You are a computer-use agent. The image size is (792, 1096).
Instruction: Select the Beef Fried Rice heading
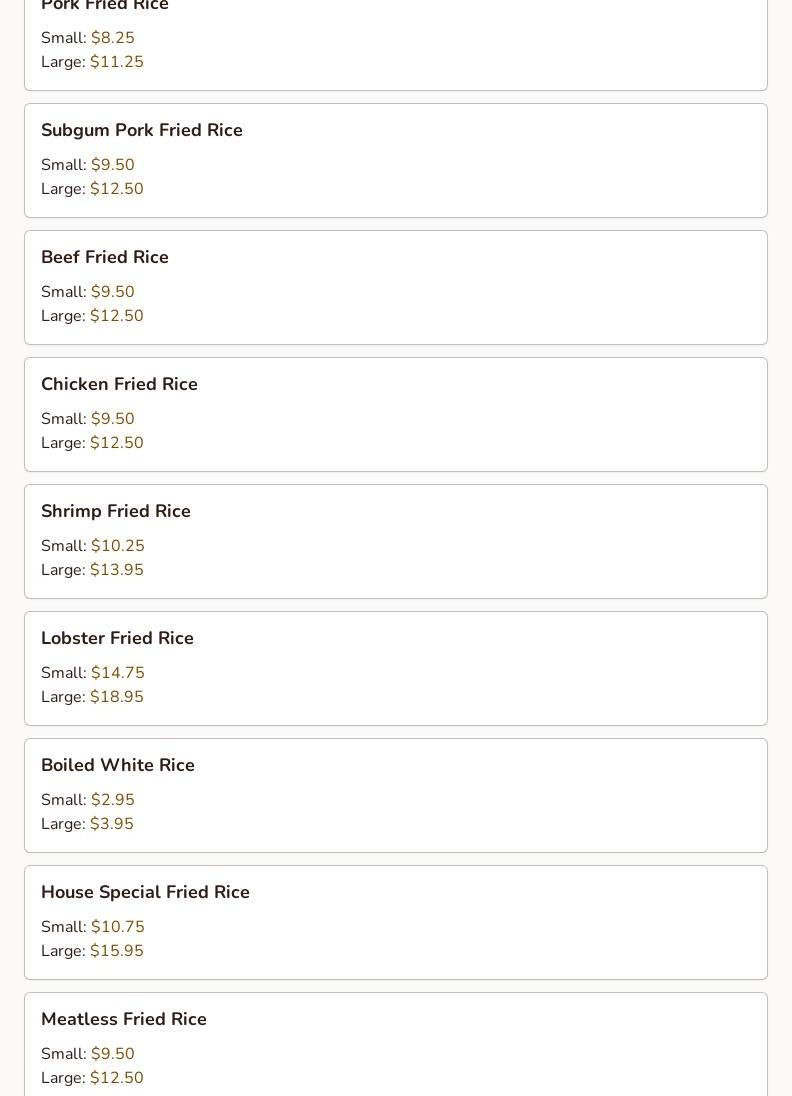(x=104, y=257)
